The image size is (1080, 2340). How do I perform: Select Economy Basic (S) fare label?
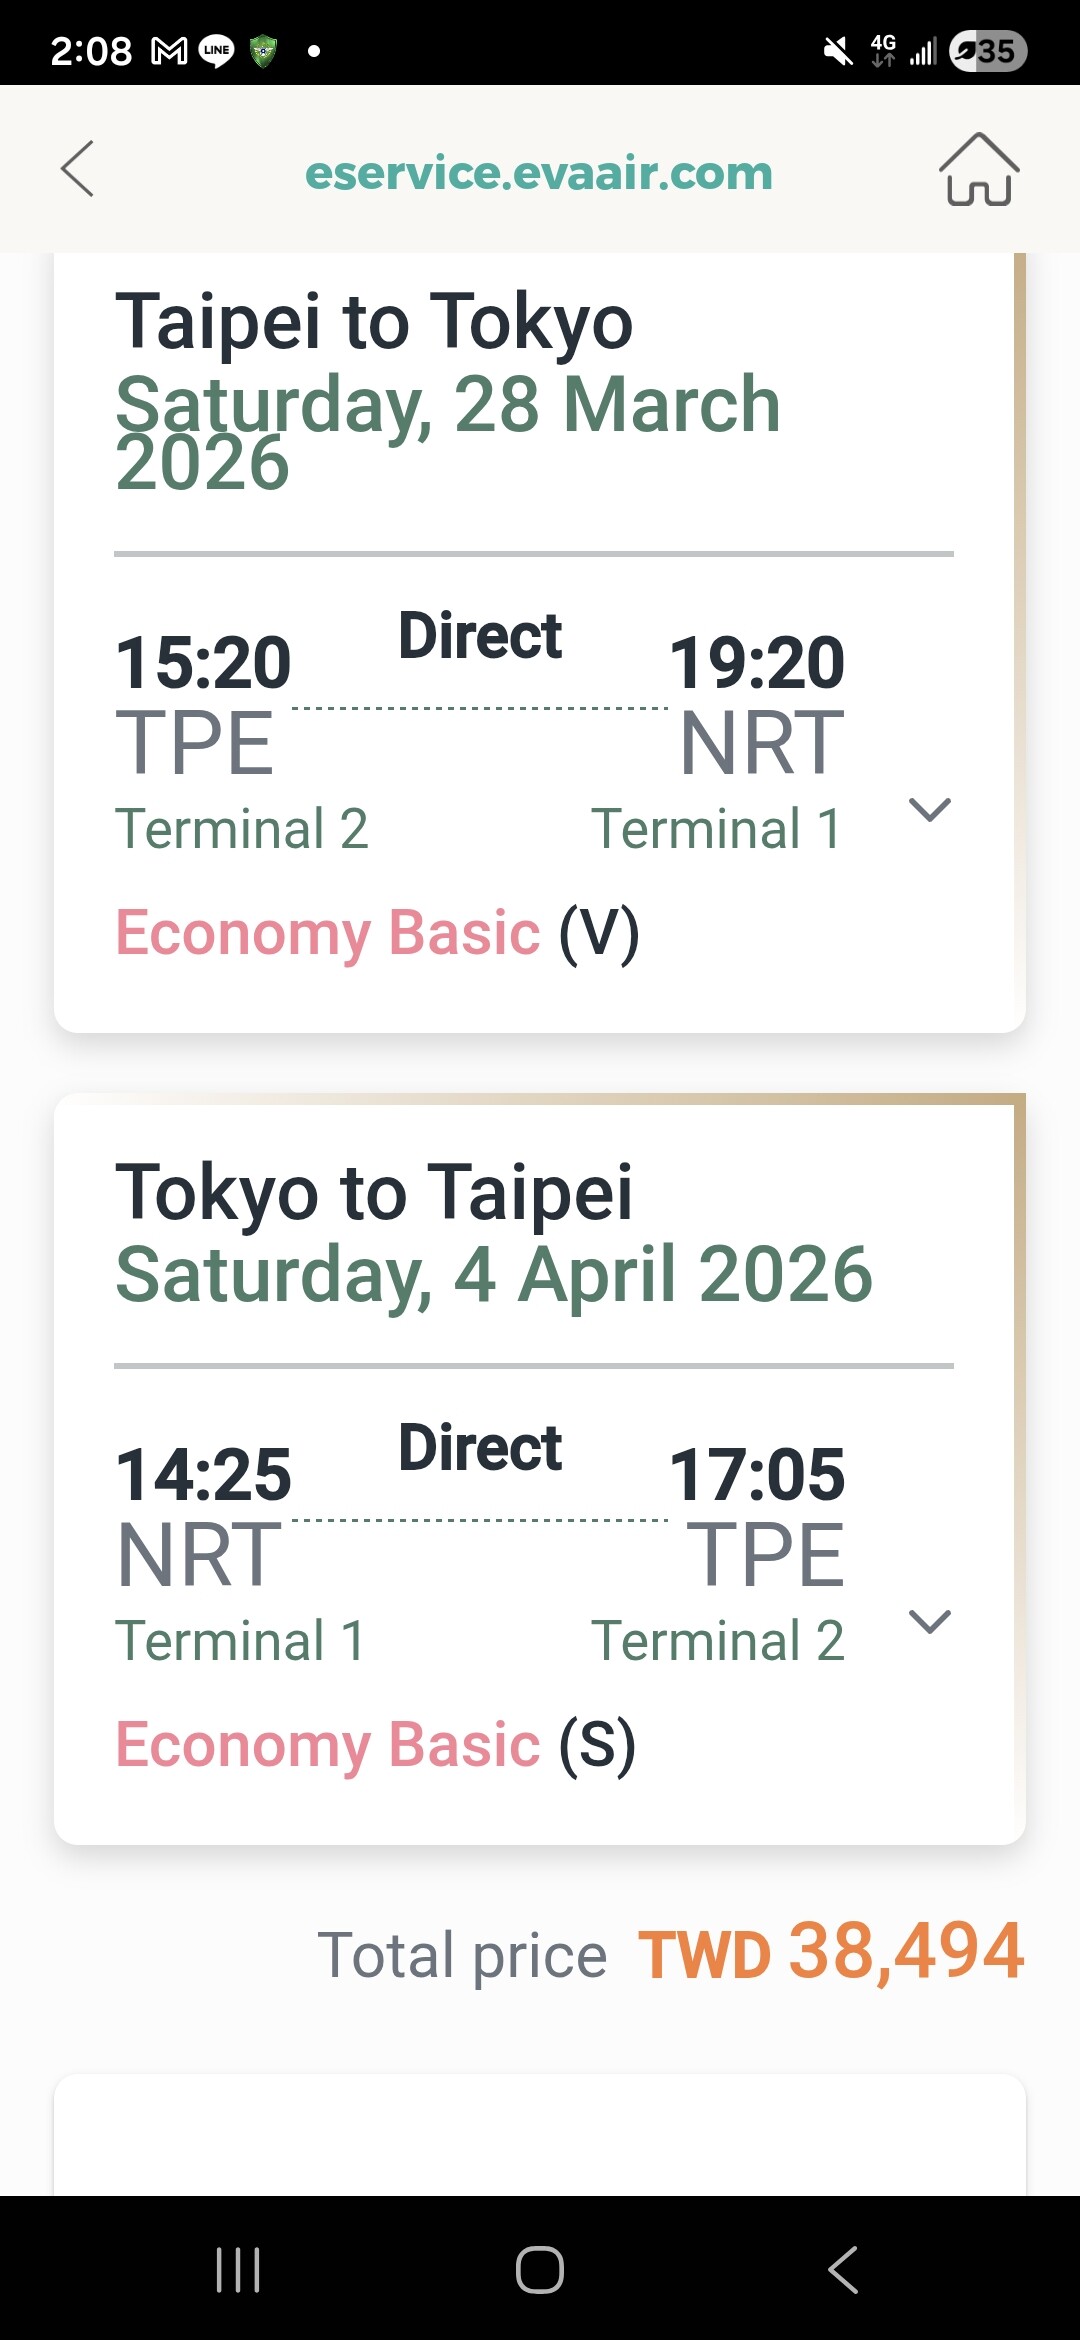(375, 1745)
